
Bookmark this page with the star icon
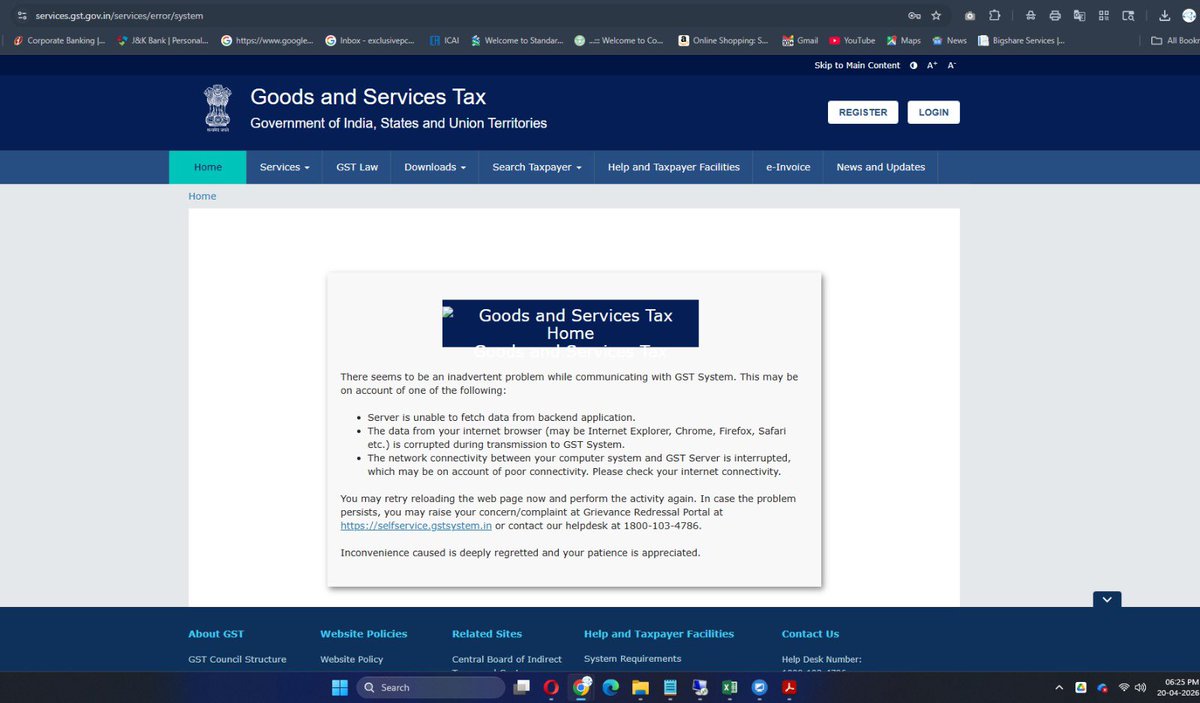pyautogui.click(x=936, y=16)
